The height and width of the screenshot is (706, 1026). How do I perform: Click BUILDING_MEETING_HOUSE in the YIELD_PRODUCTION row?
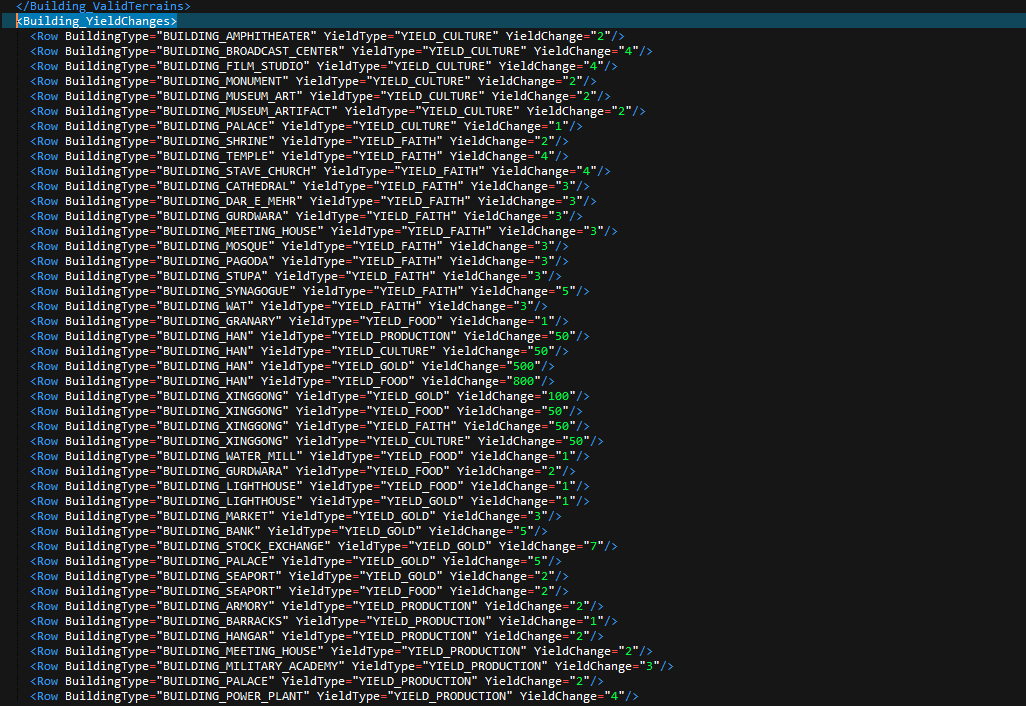point(240,652)
